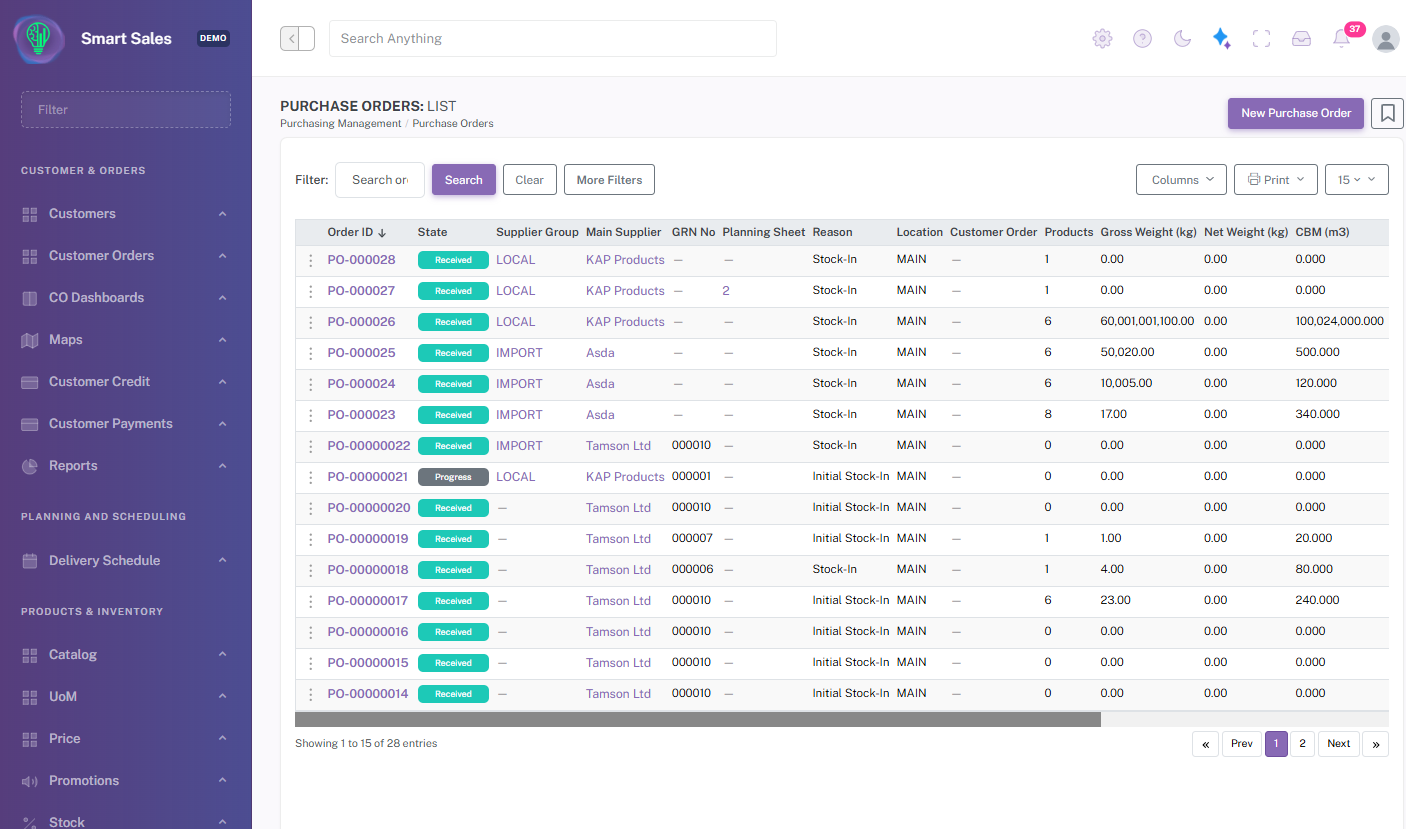Toggle fullscreen mode icon
Viewport: 1406px width, 829px height.
pyautogui.click(x=1261, y=38)
